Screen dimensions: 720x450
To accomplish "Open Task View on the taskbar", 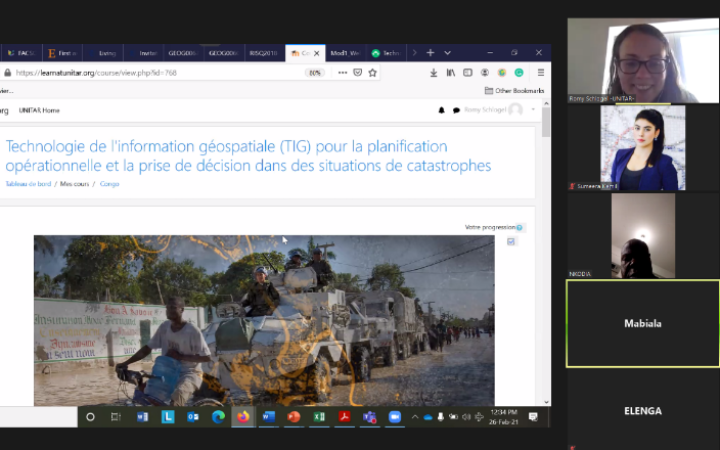I will pyautogui.click(x=116, y=417).
